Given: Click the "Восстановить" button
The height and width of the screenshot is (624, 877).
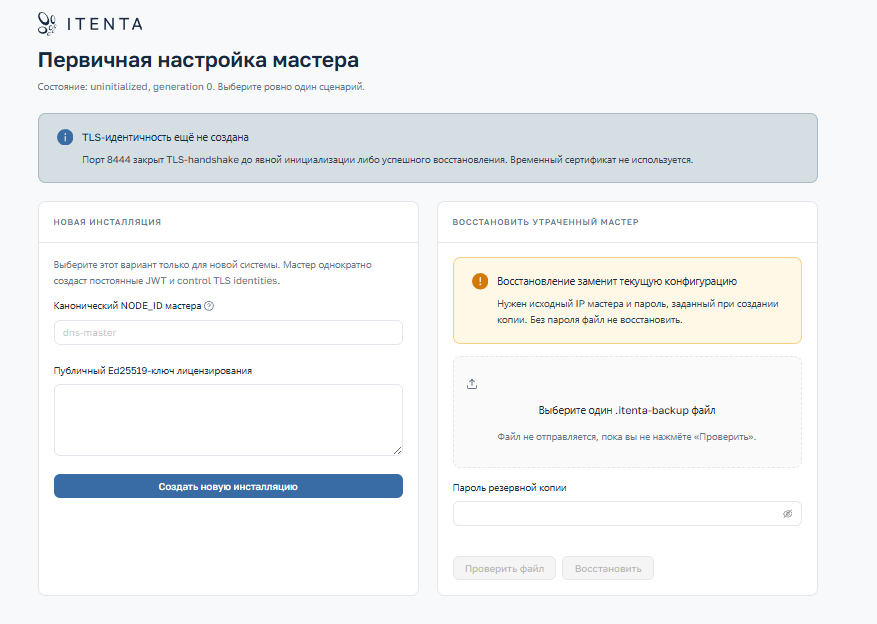Looking at the screenshot, I should click(x=608, y=569).
